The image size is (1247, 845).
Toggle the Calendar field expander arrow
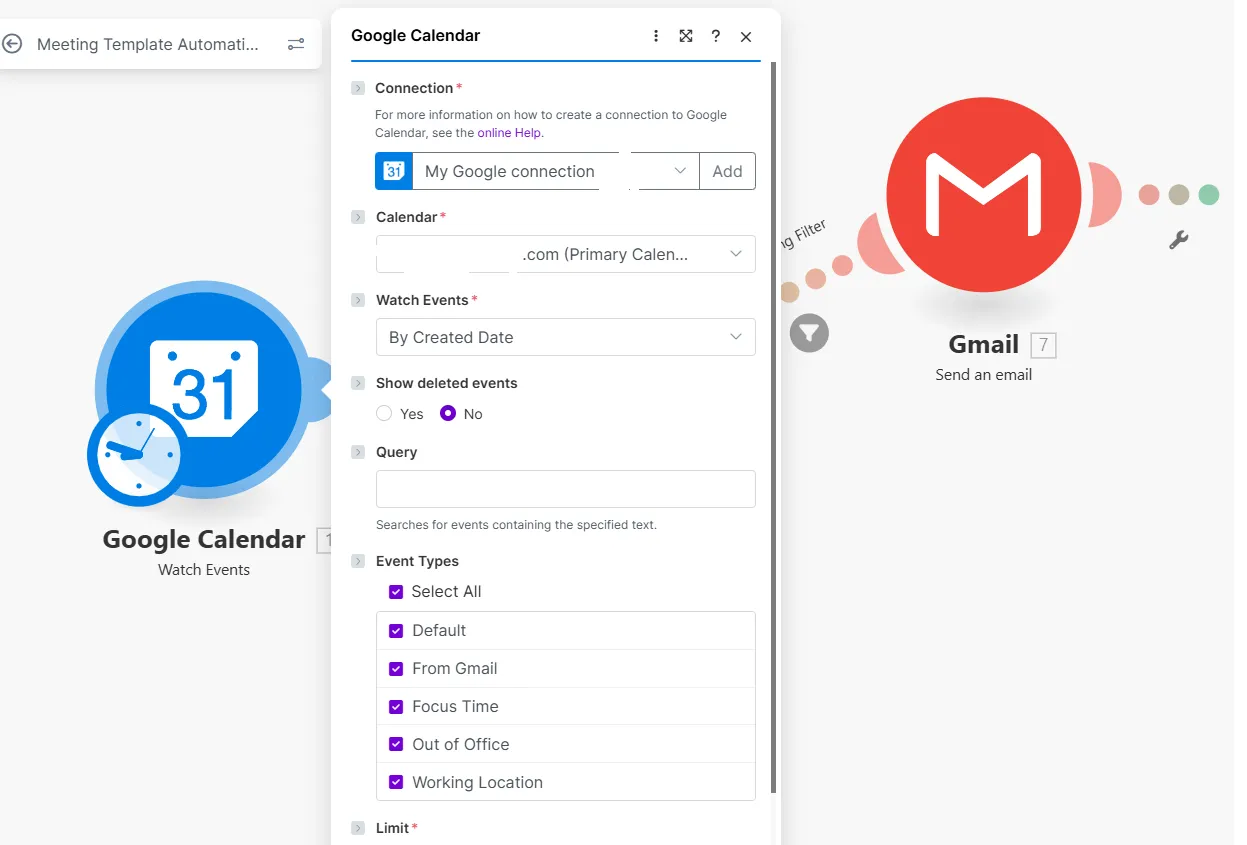pos(358,217)
